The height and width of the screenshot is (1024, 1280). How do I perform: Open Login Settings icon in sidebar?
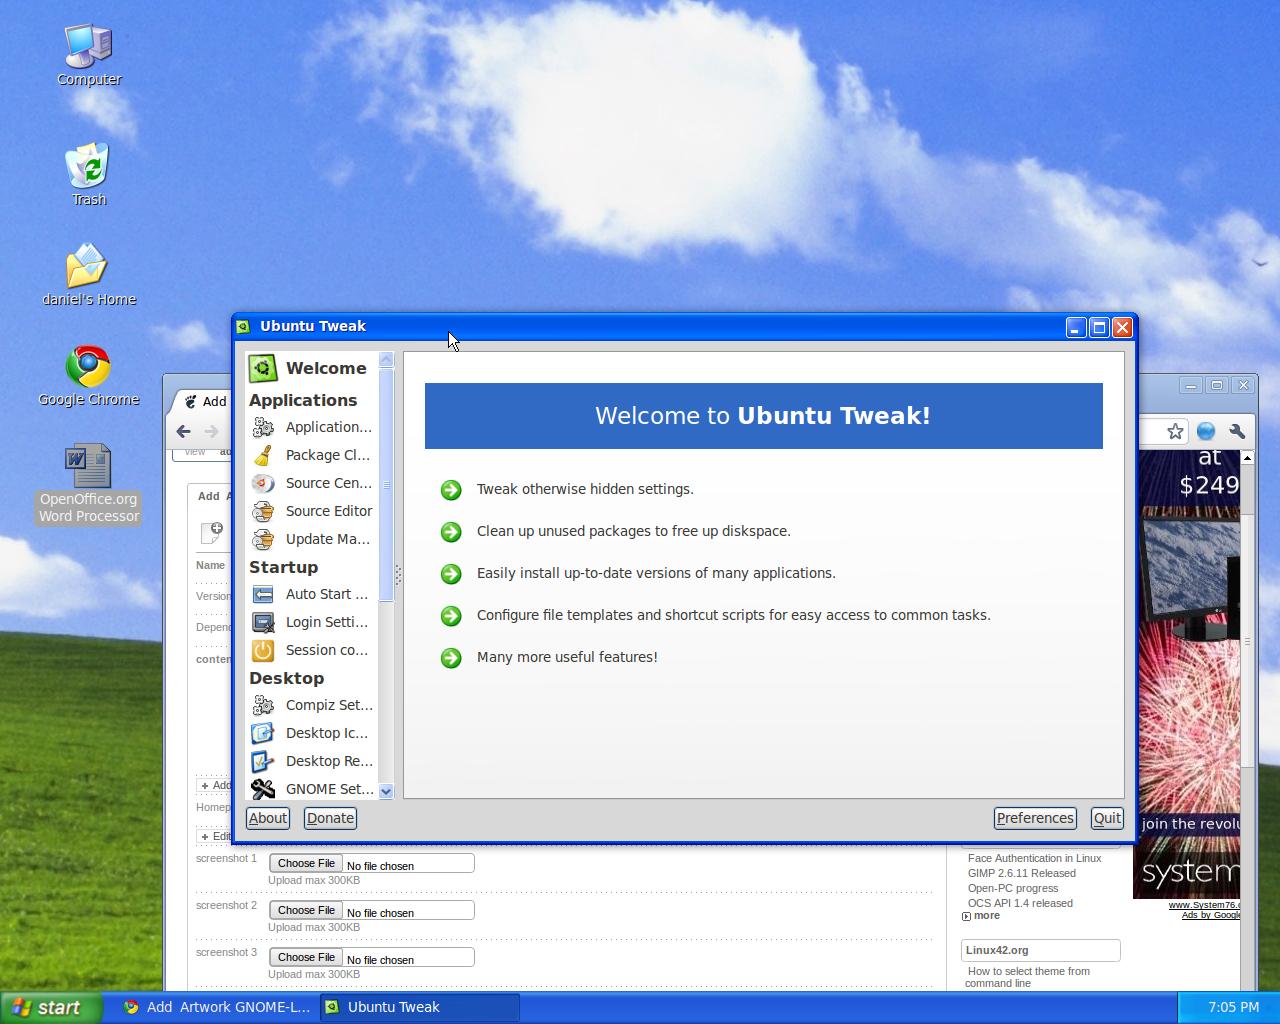click(x=263, y=622)
